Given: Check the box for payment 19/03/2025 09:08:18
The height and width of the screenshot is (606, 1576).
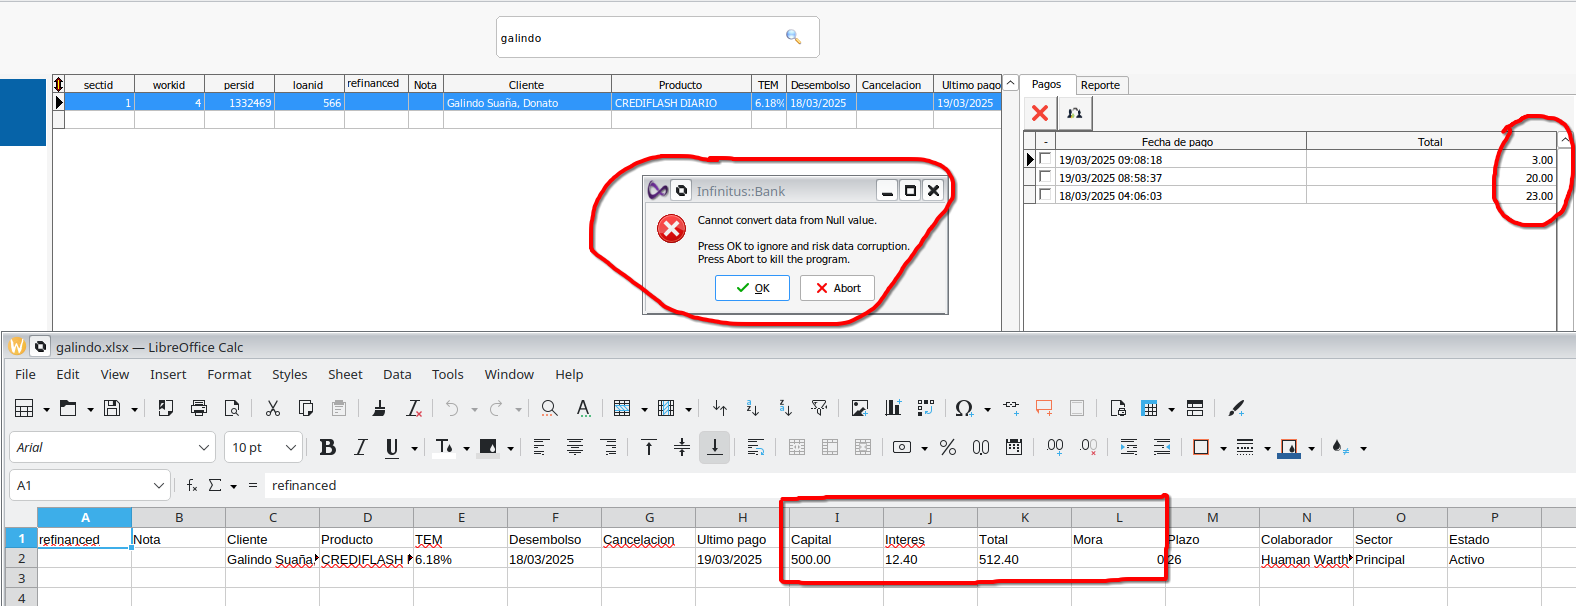Looking at the screenshot, I should 1045,159.
